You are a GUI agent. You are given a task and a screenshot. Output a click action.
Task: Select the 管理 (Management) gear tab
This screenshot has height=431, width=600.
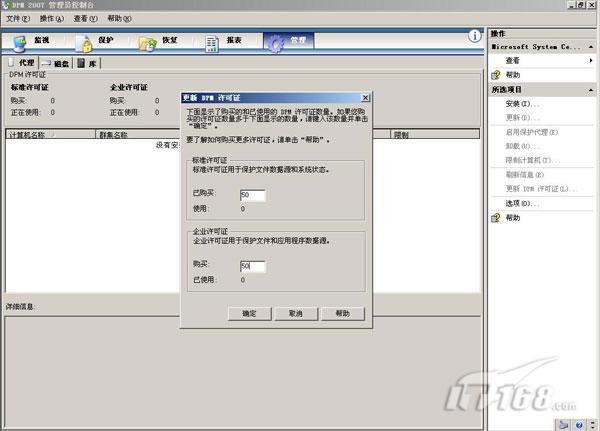(x=289, y=42)
